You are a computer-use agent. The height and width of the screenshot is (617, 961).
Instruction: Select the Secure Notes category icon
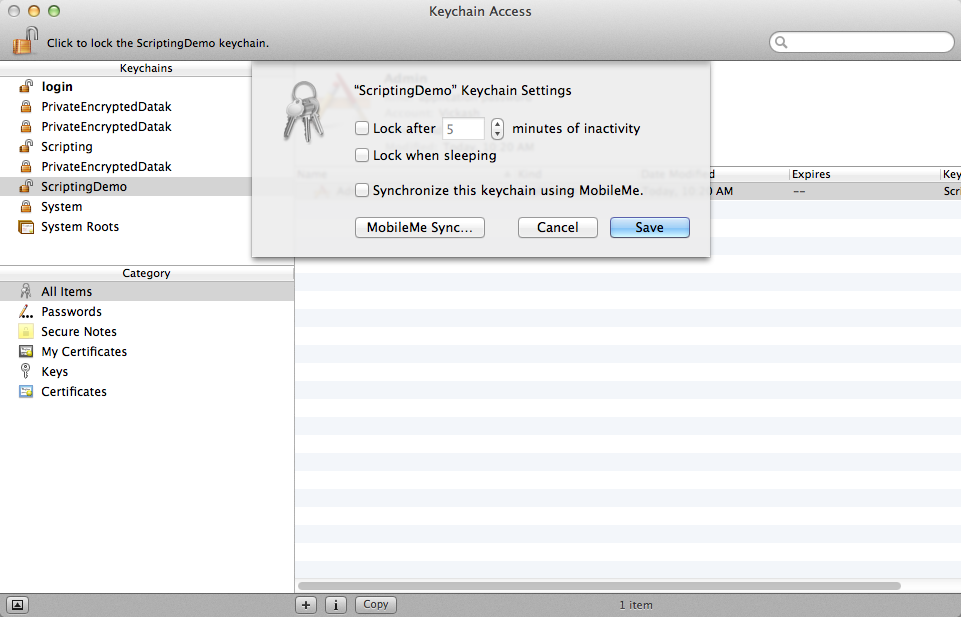25,331
